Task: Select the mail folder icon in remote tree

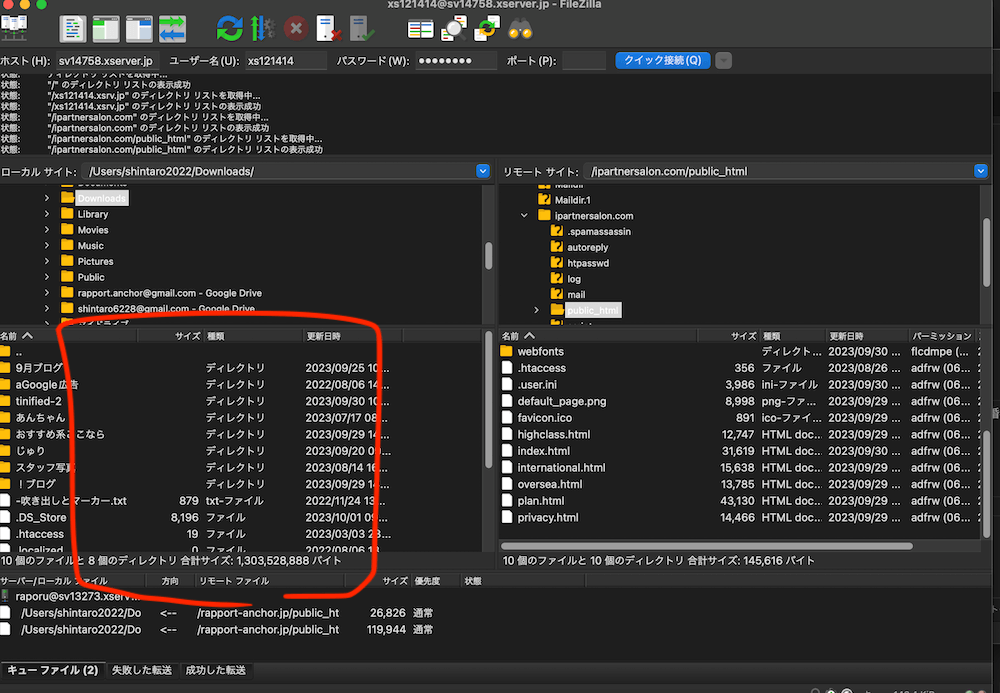Action: (557, 294)
